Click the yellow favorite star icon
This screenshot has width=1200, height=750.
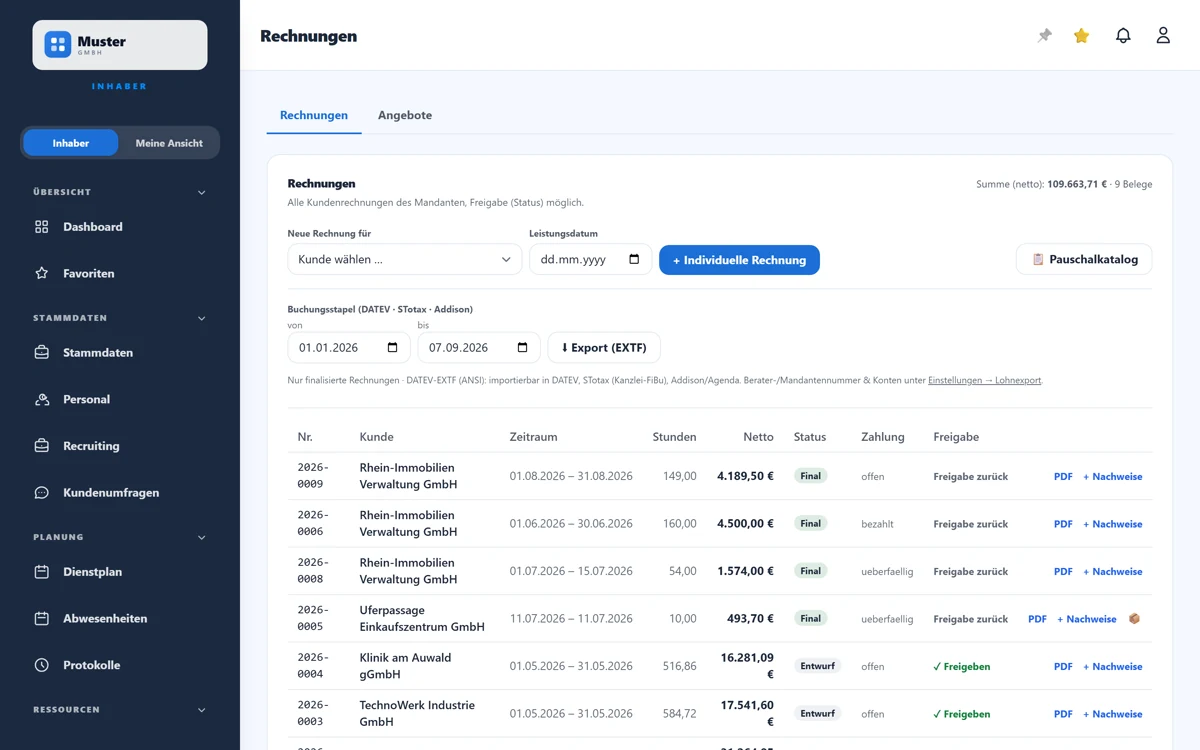click(1081, 36)
